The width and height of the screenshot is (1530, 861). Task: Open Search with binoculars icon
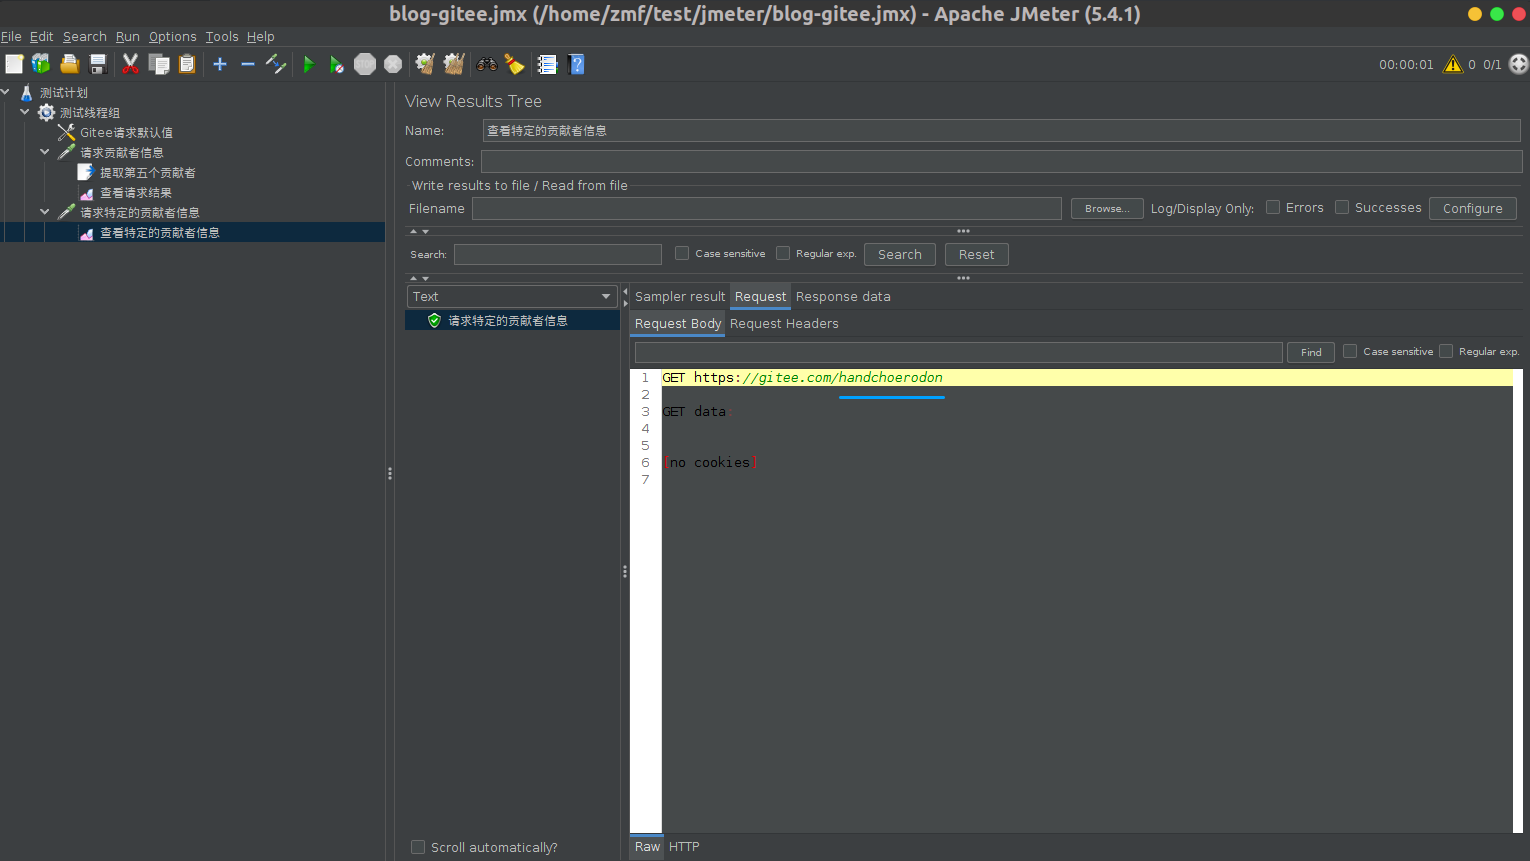(487, 64)
